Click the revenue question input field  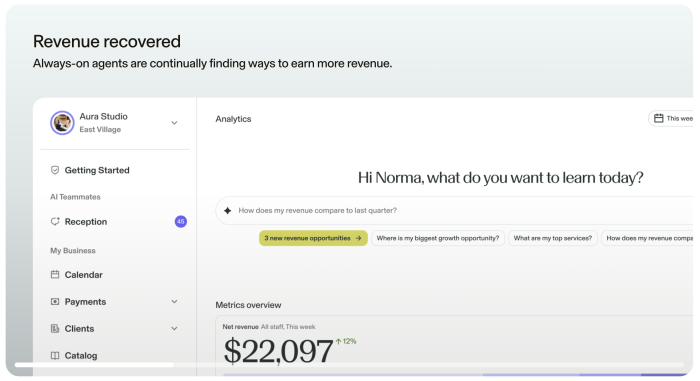click(454, 210)
